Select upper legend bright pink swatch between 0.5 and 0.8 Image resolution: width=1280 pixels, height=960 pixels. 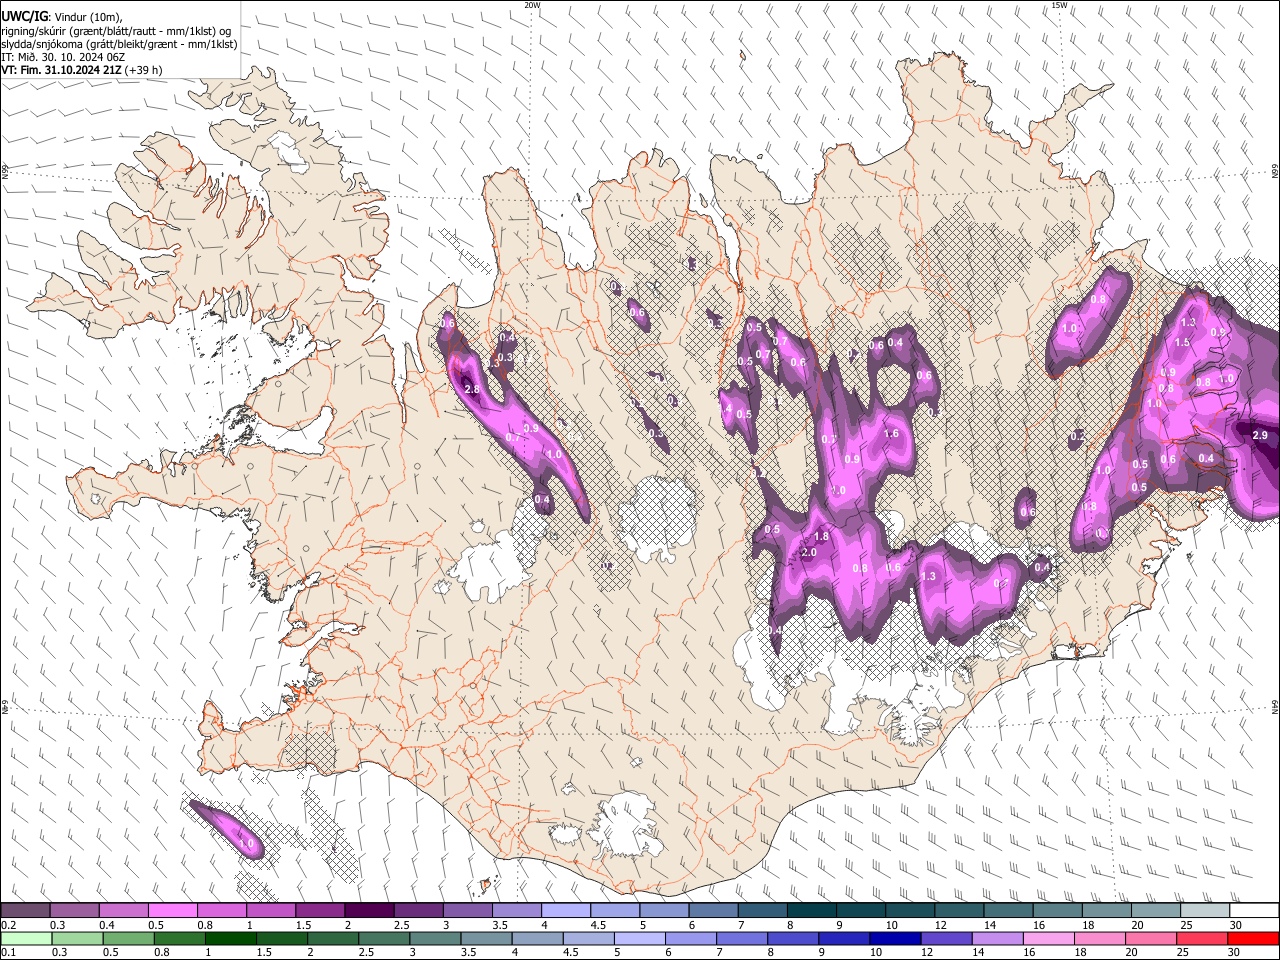click(172, 911)
